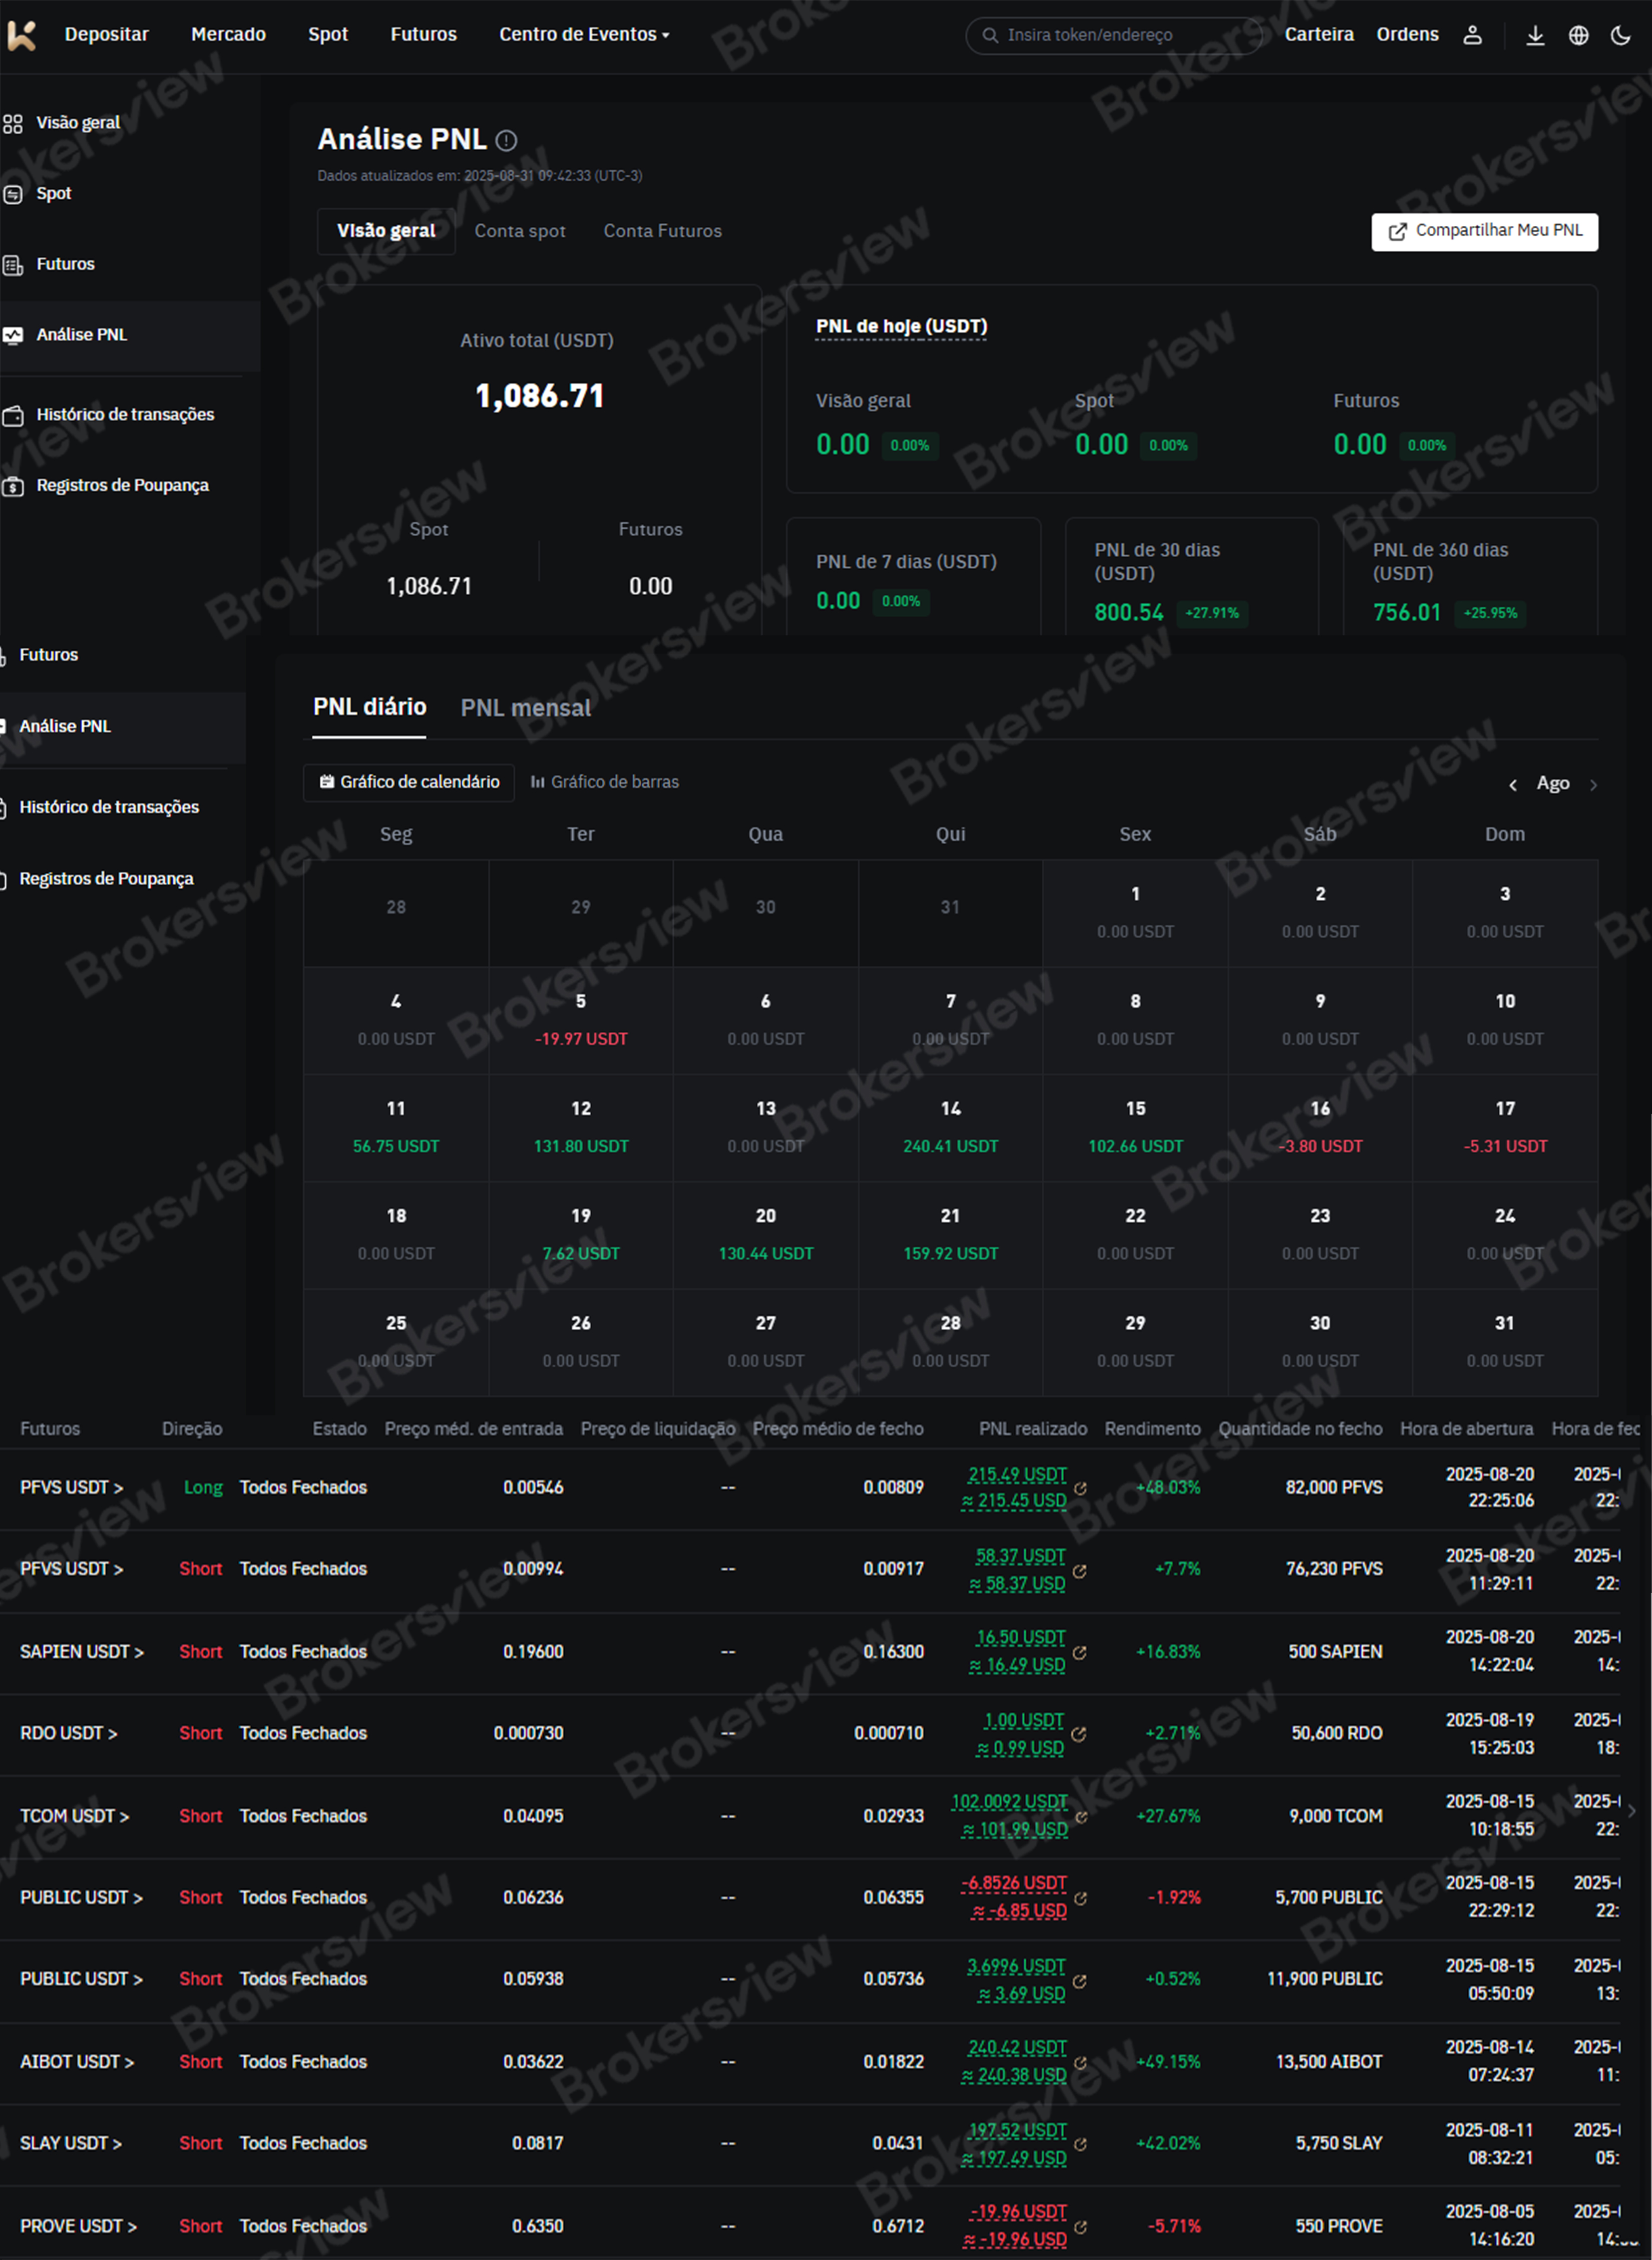Switch to Gráfico de barras view

tap(604, 782)
